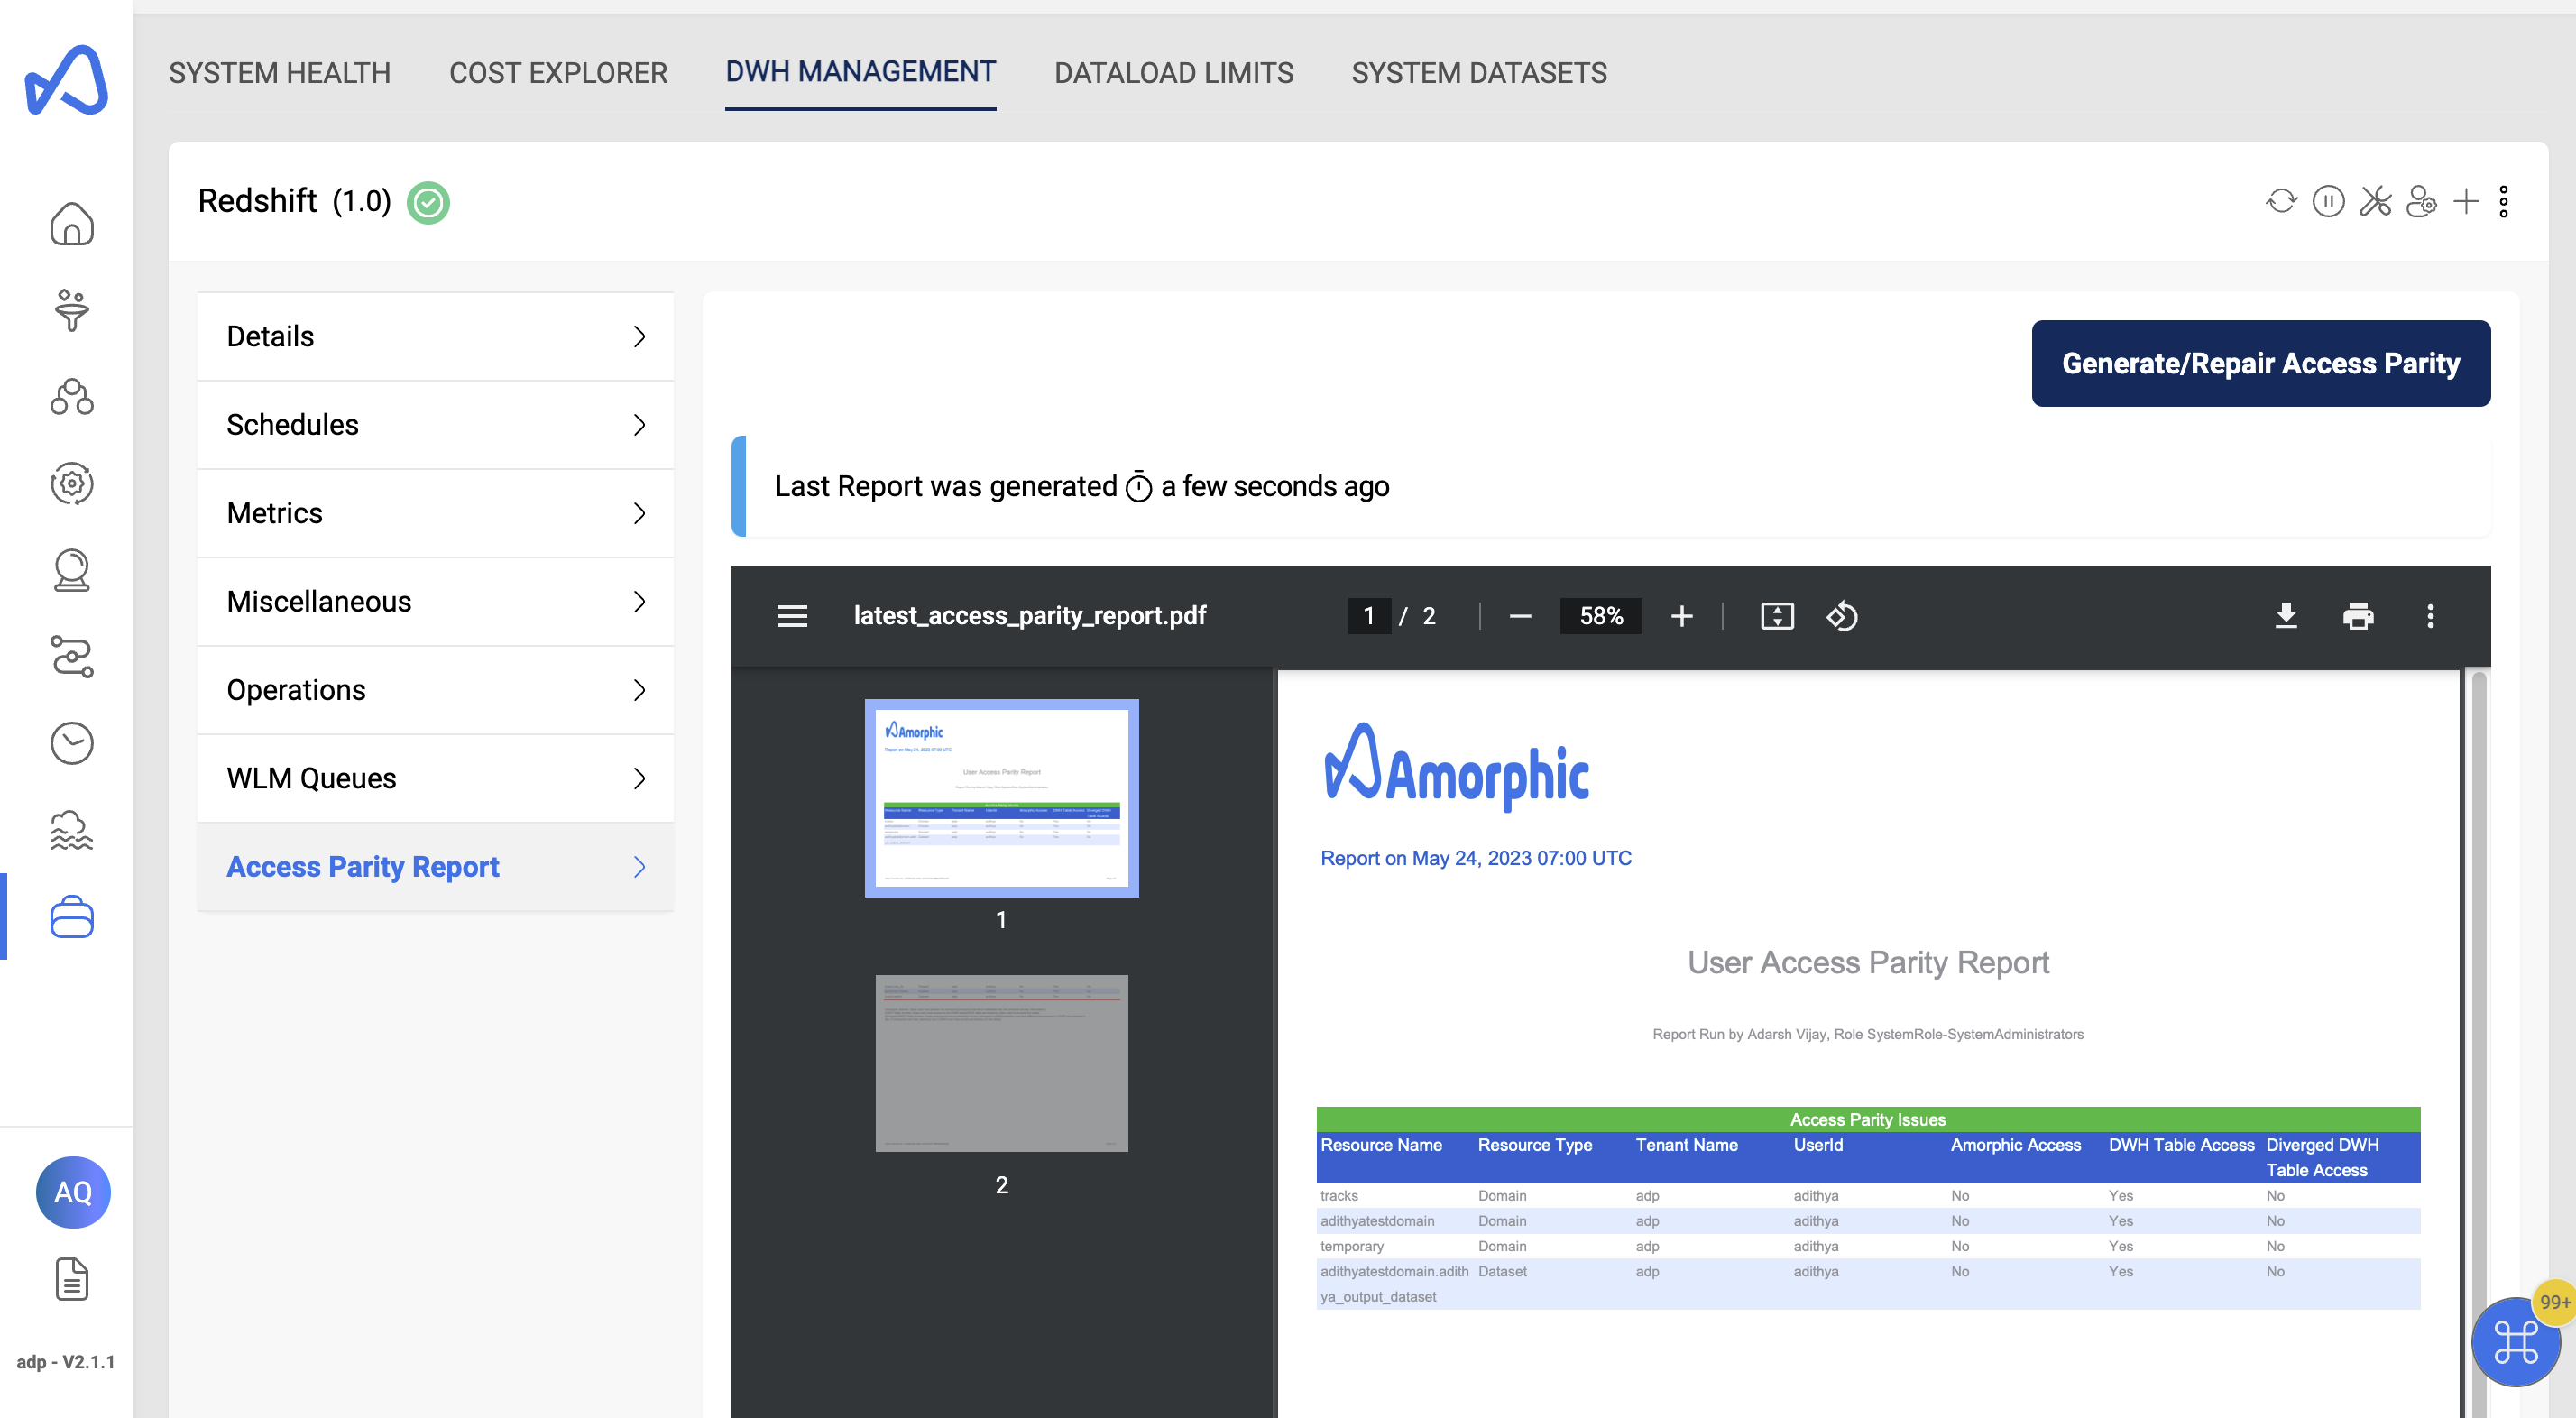Viewport: 2576px width, 1418px height.
Task: Click the plus add icon
Action: [2466, 201]
